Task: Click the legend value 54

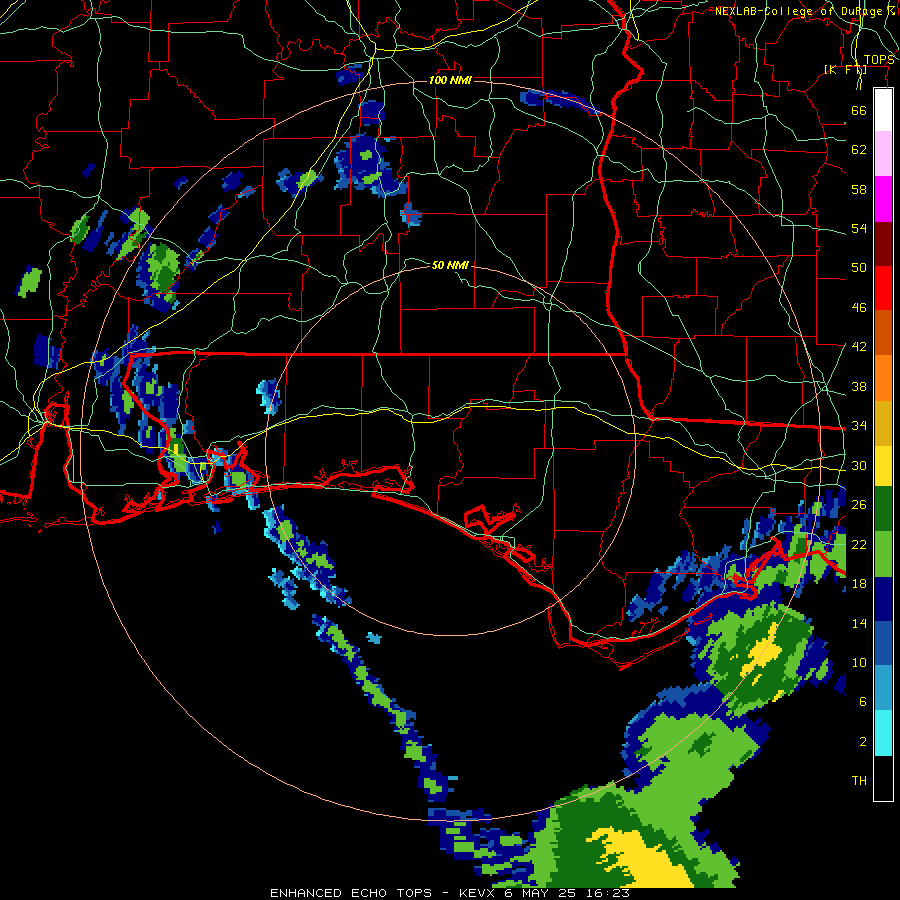Action: click(x=859, y=228)
